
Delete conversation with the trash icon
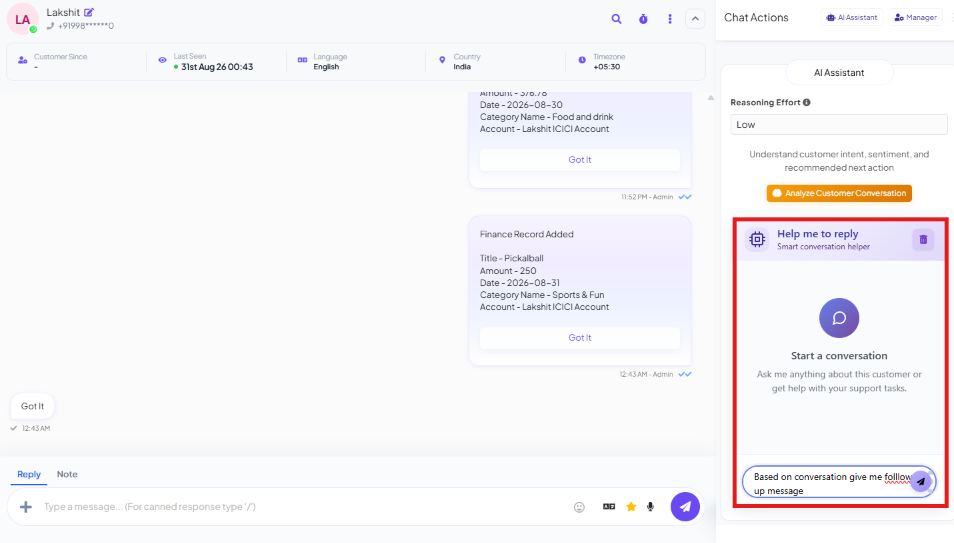923,239
